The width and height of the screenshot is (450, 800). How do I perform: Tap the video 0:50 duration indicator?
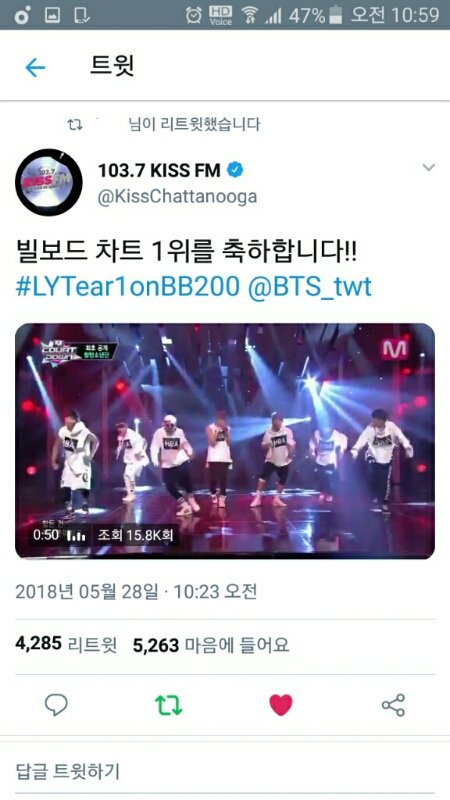[45, 535]
